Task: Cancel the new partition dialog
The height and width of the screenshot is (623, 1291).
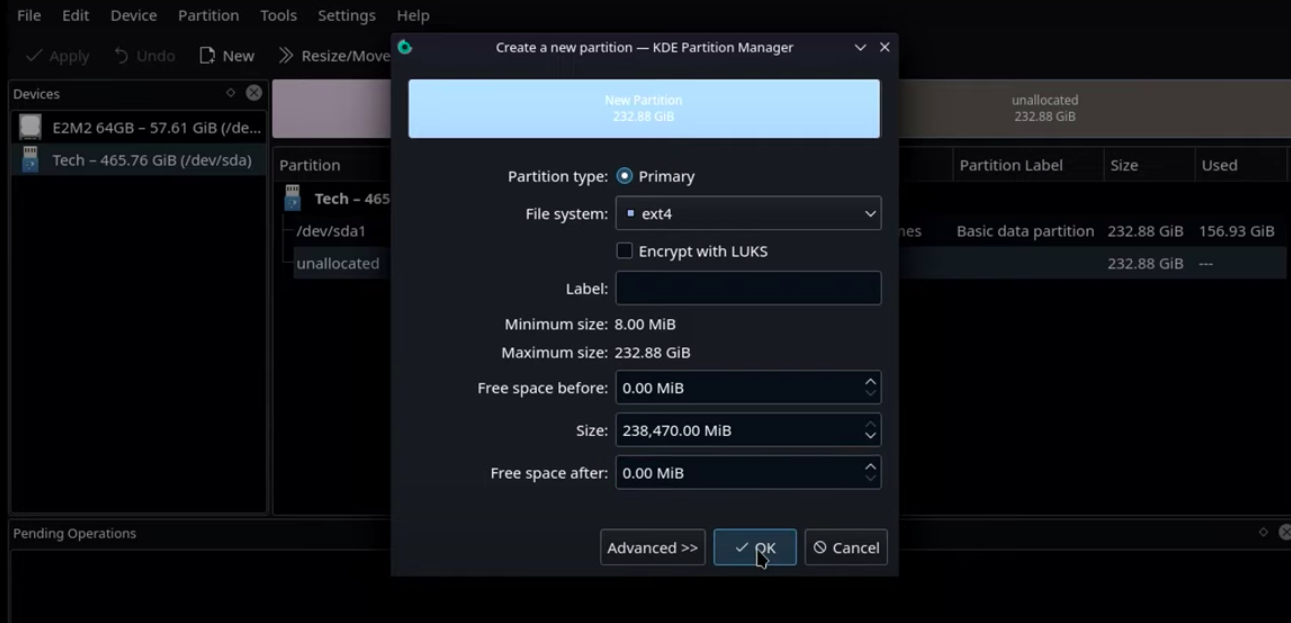Action: 845,547
